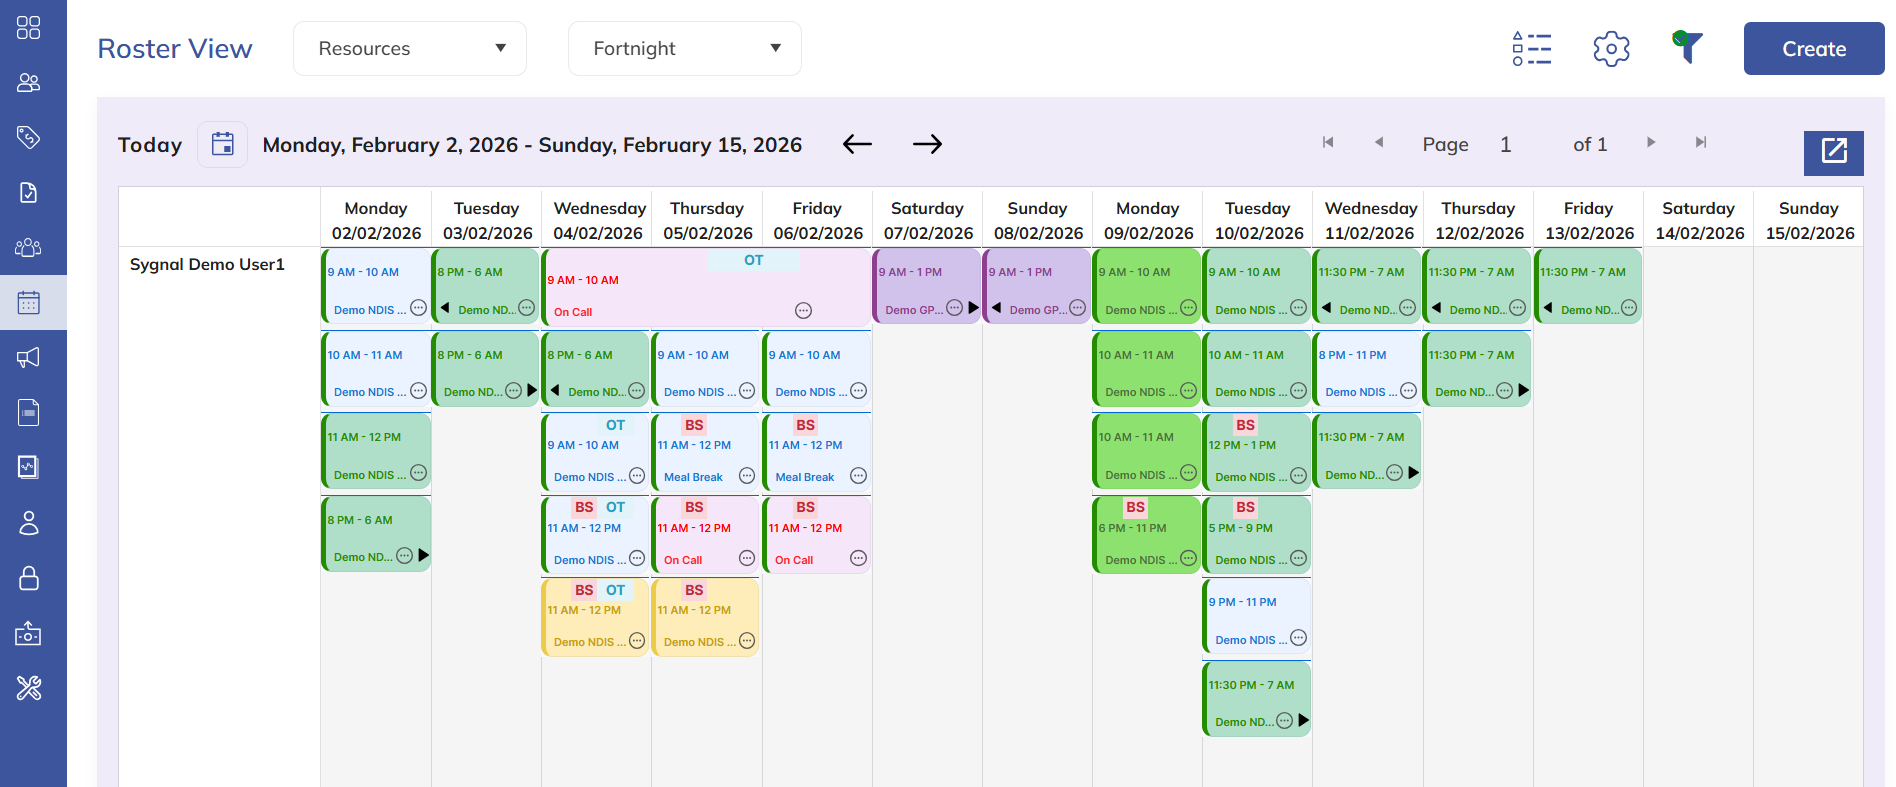The height and width of the screenshot is (787, 1896).
Task: Click the price tag sidebar icon
Action: (x=29, y=137)
